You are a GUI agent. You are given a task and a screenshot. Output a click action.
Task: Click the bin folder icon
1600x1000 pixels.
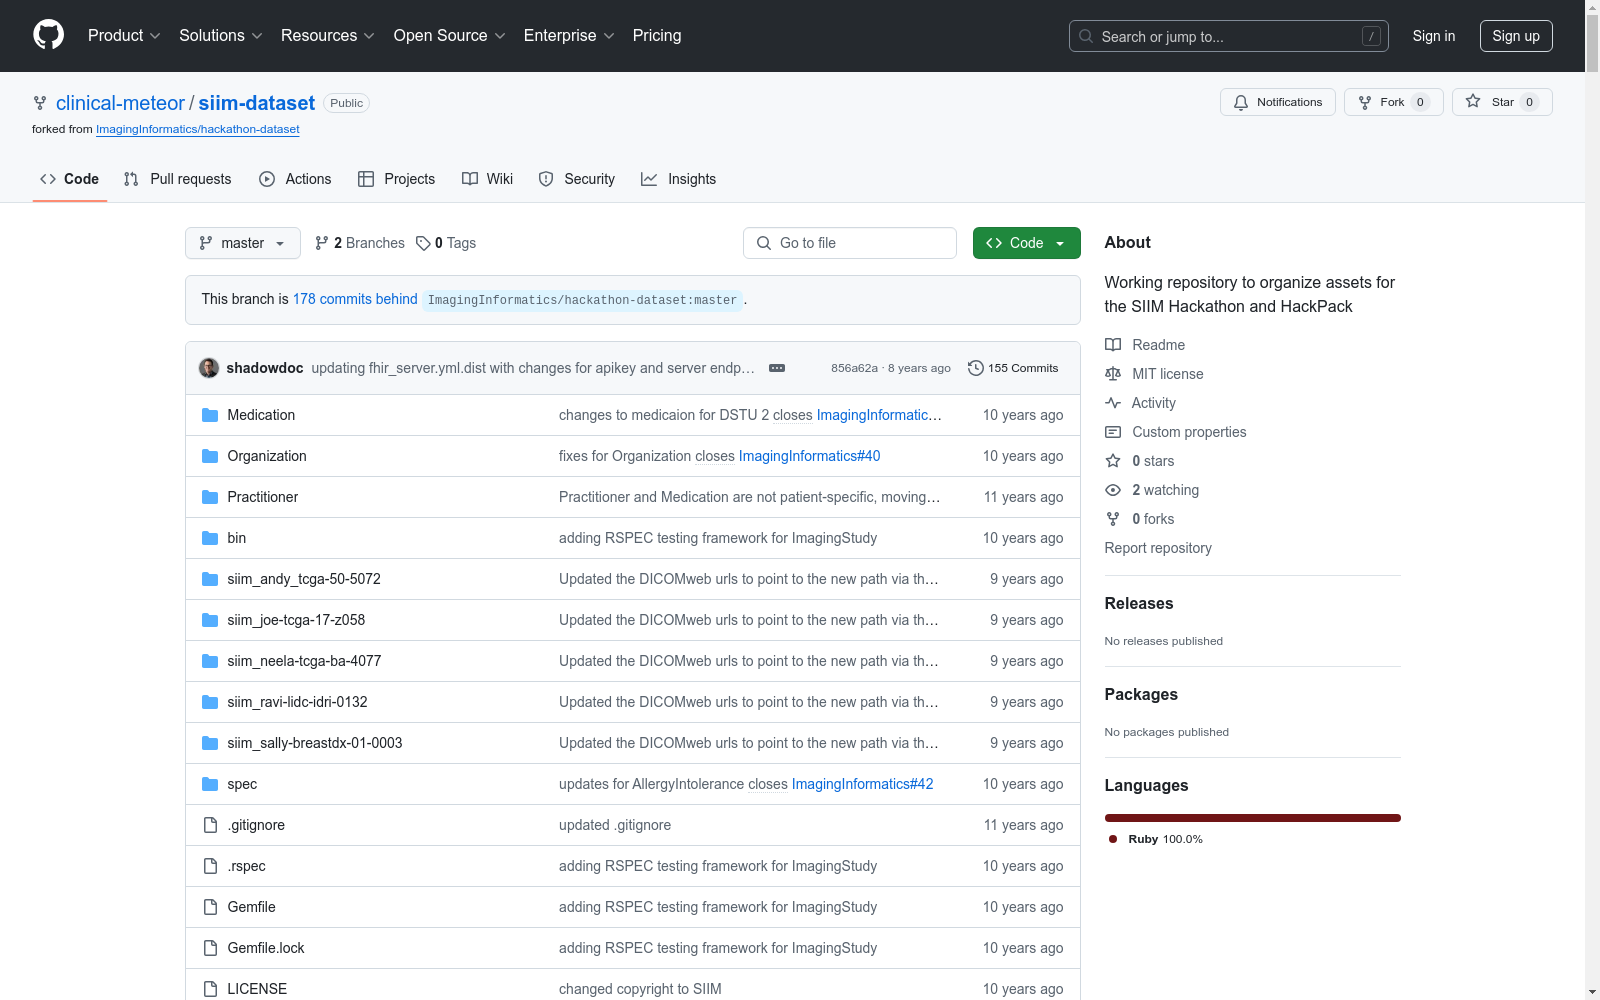210,538
